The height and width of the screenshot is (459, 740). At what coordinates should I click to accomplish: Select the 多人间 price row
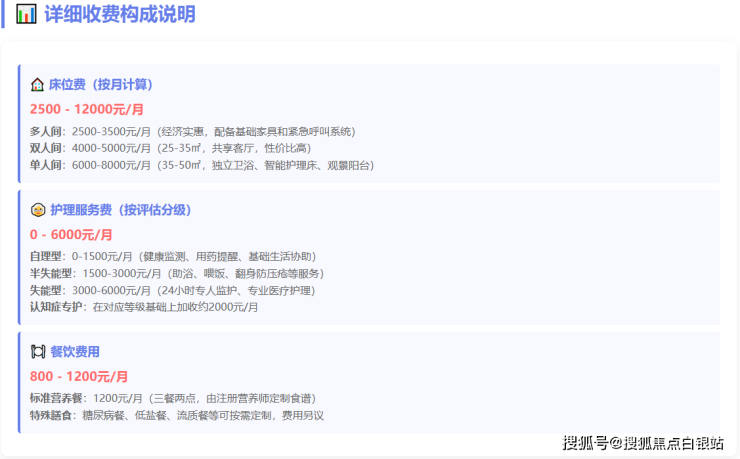tap(193, 132)
